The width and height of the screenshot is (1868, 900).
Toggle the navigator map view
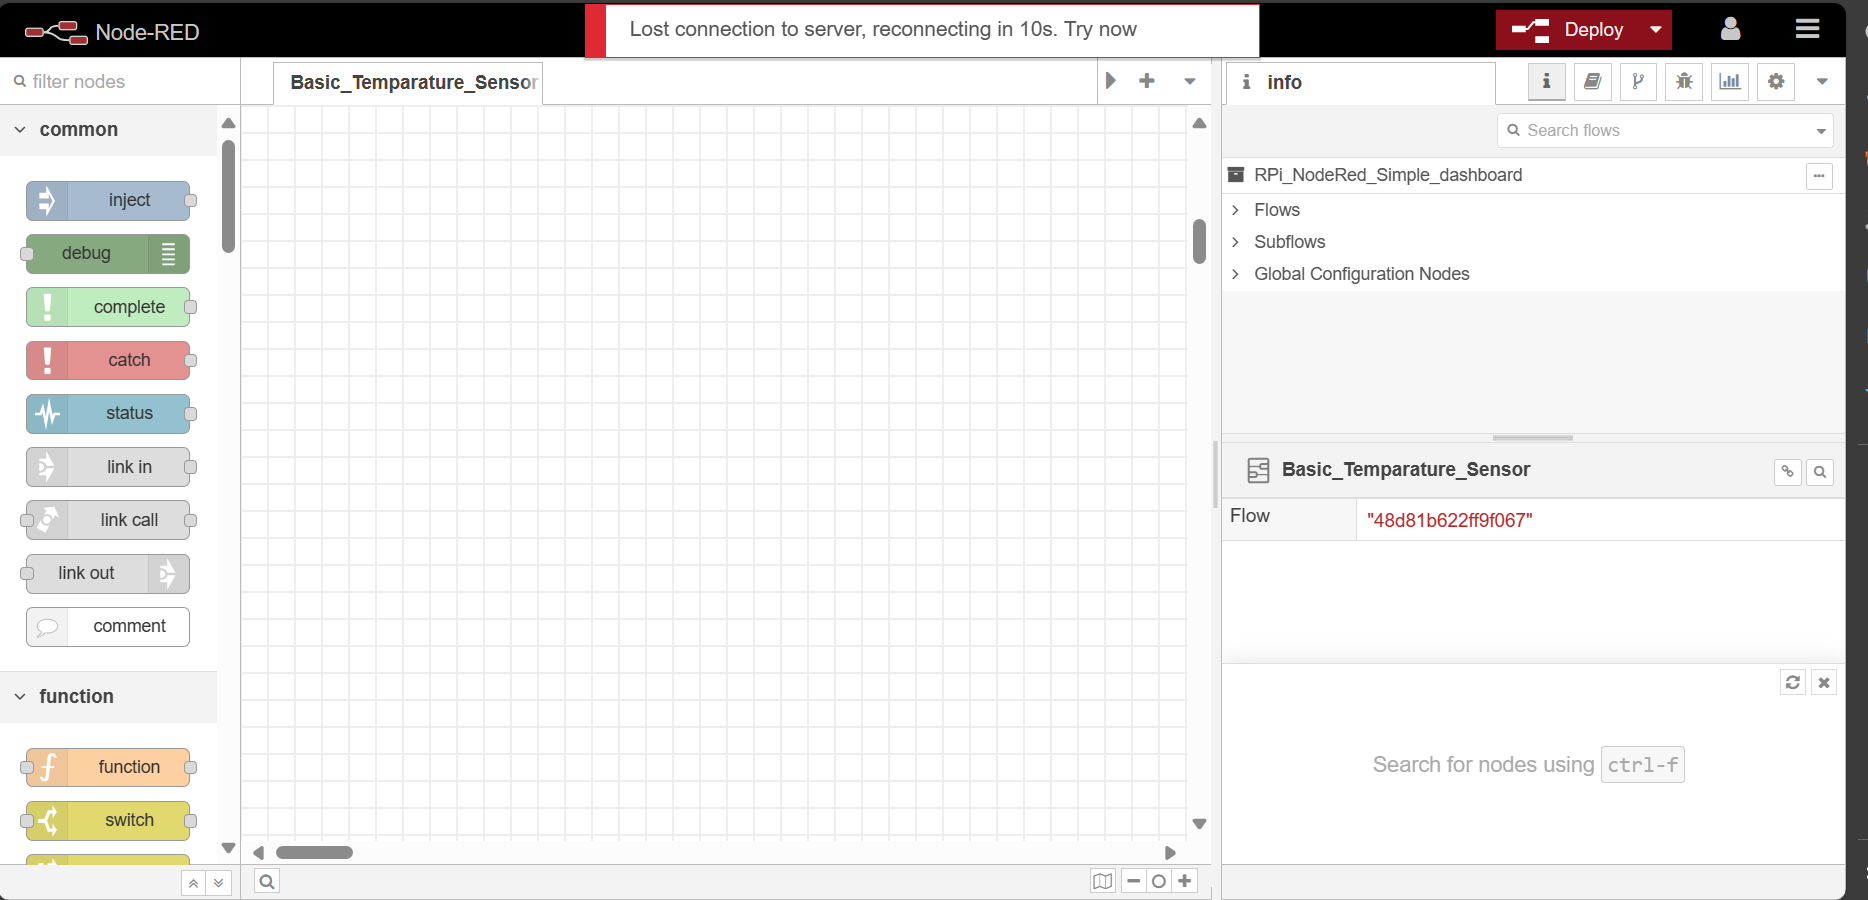coord(1103,881)
